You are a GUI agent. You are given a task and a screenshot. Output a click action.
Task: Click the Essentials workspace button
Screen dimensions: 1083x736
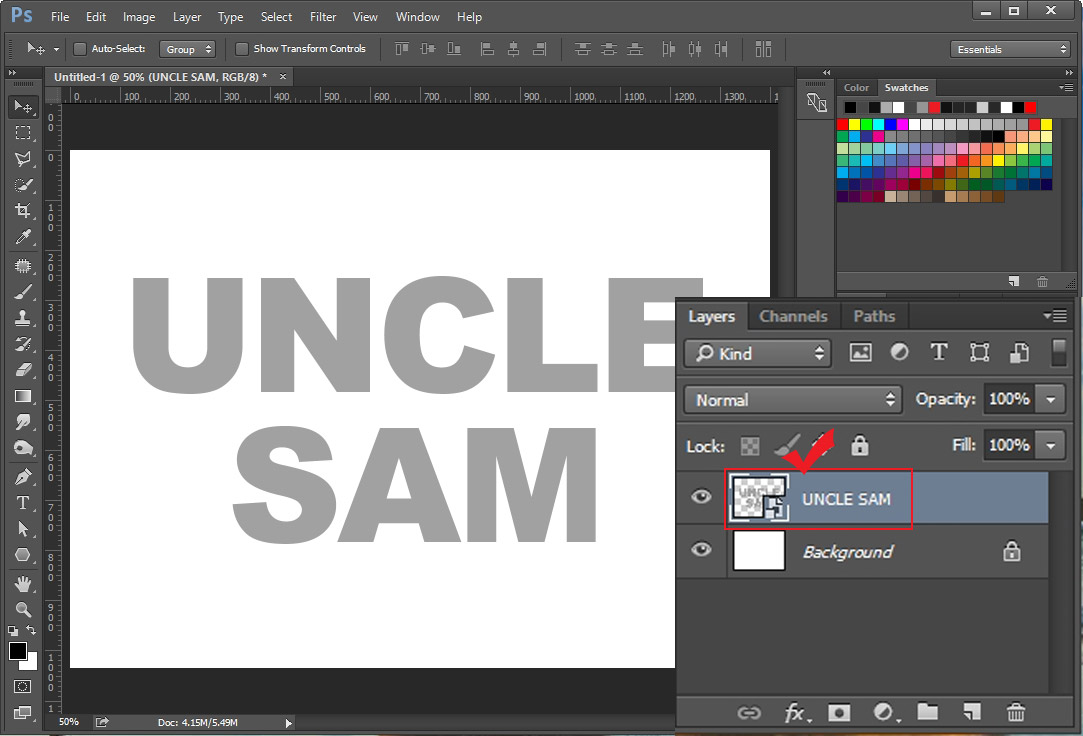click(x=1009, y=48)
